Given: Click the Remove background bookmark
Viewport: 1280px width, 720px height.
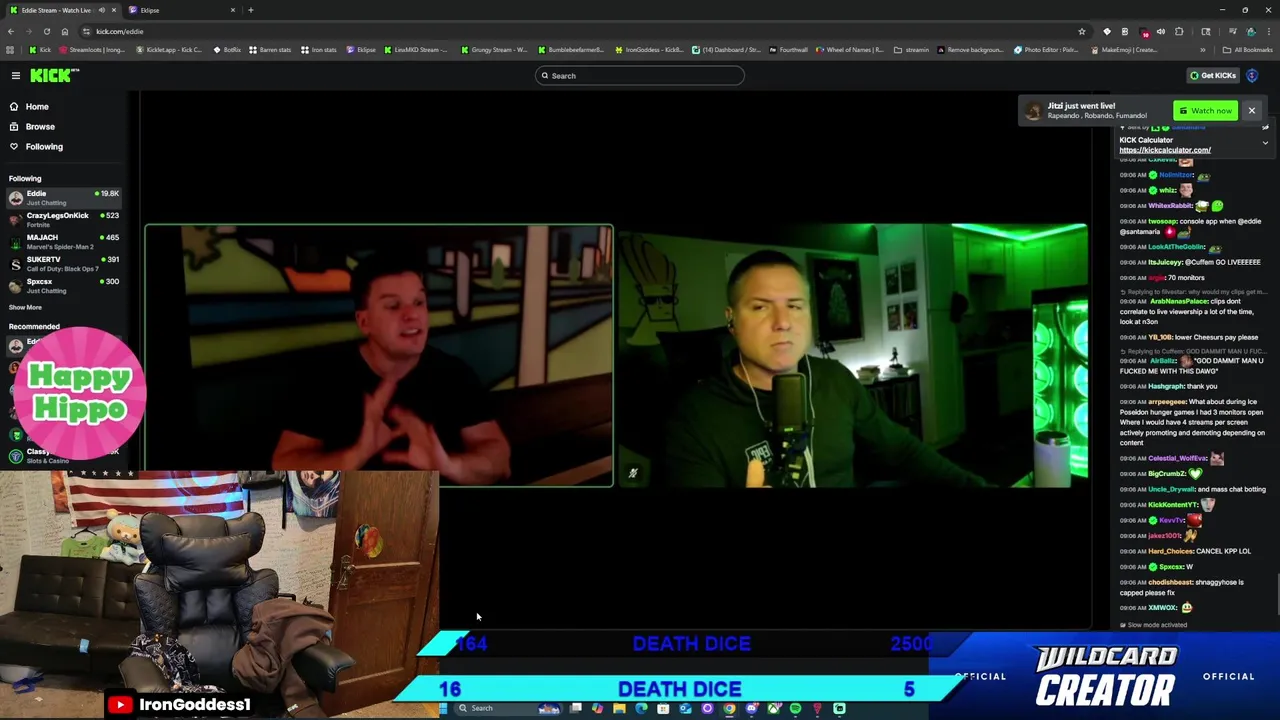Looking at the screenshot, I should click(x=970, y=49).
